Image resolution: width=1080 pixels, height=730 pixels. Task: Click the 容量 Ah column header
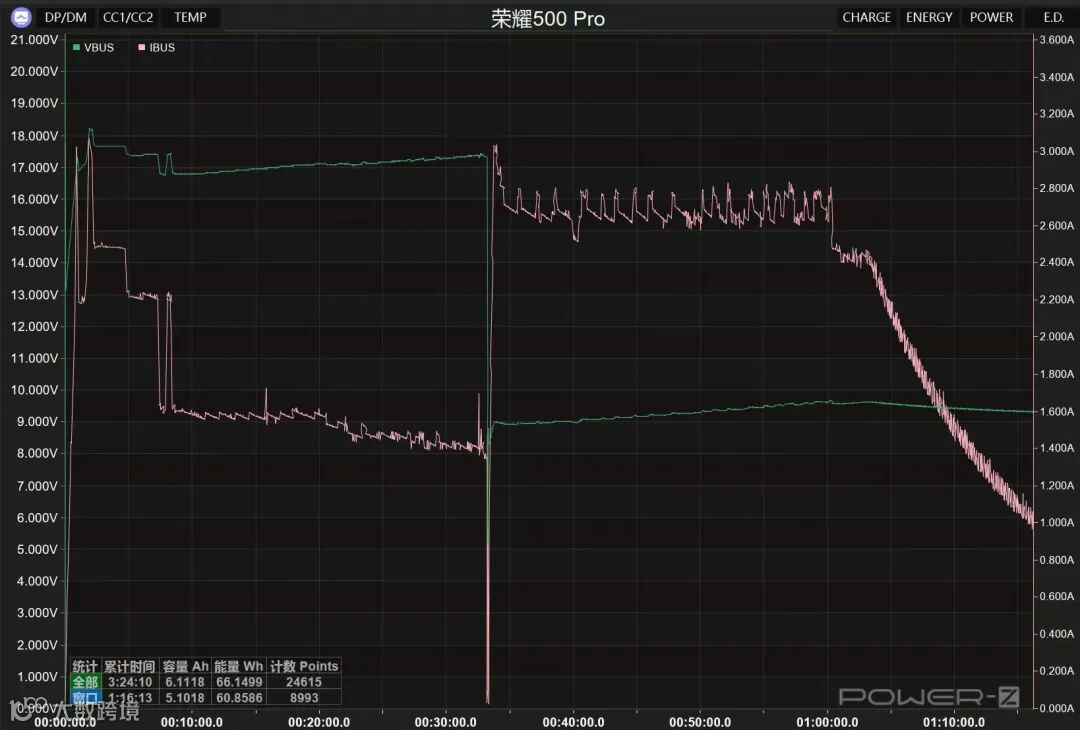point(185,666)
